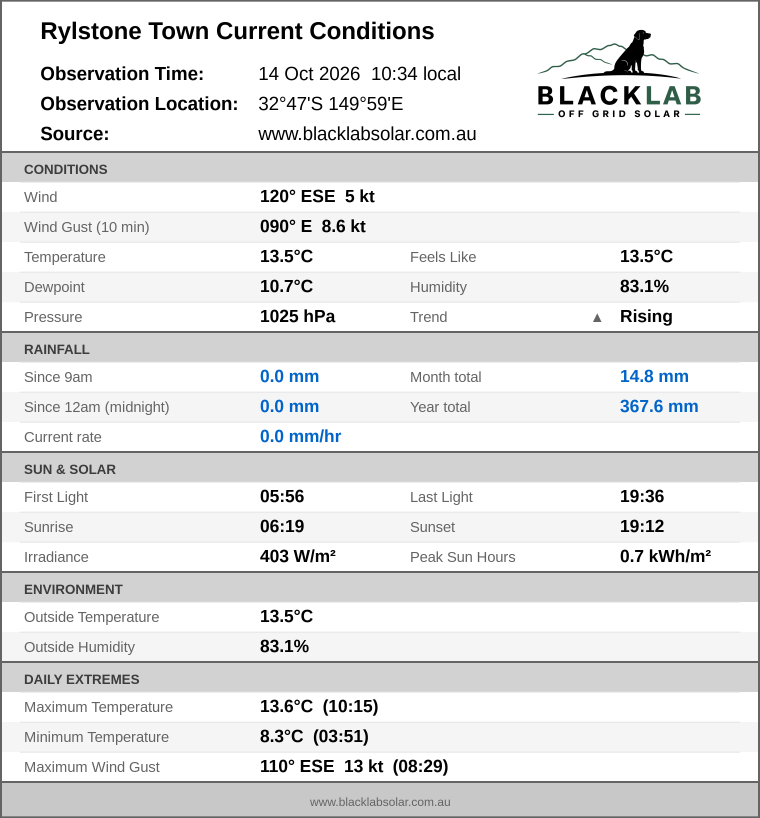Select pressure value 1025 hPa
Image resolution: width=760 pixels, height=818 pixels.
point(297,317)
